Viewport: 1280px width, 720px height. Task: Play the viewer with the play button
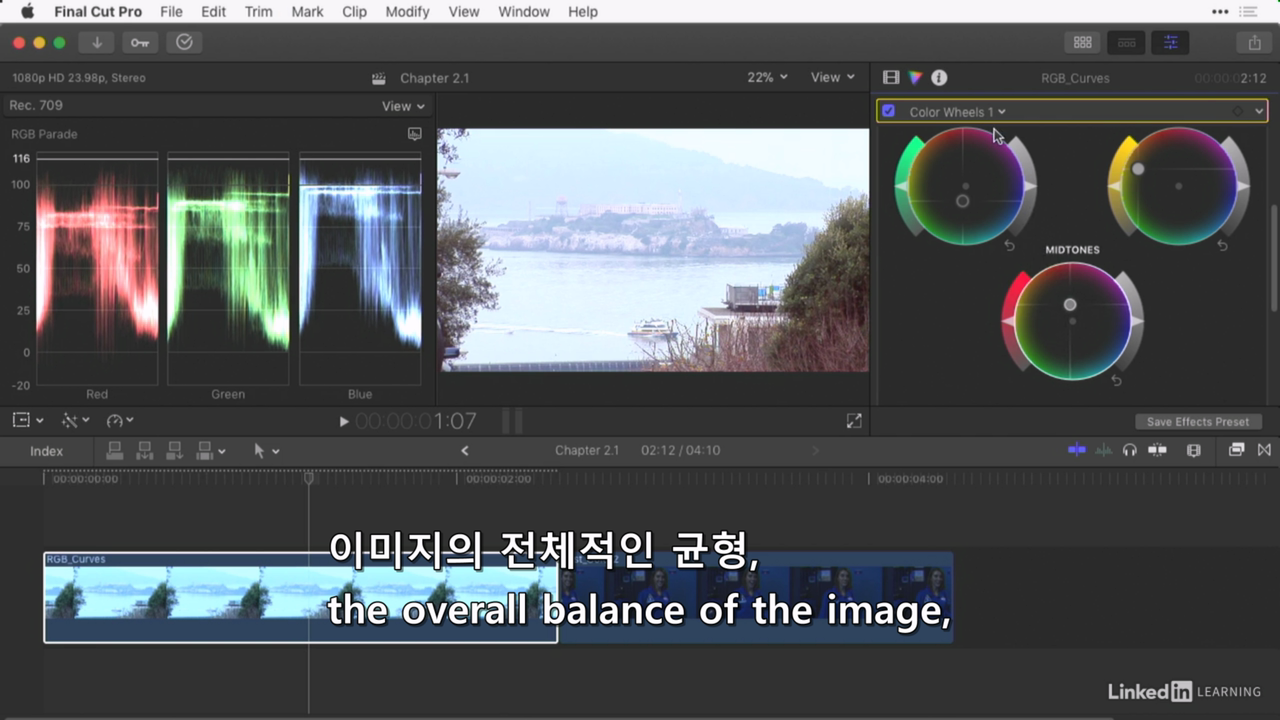(344, 422)
